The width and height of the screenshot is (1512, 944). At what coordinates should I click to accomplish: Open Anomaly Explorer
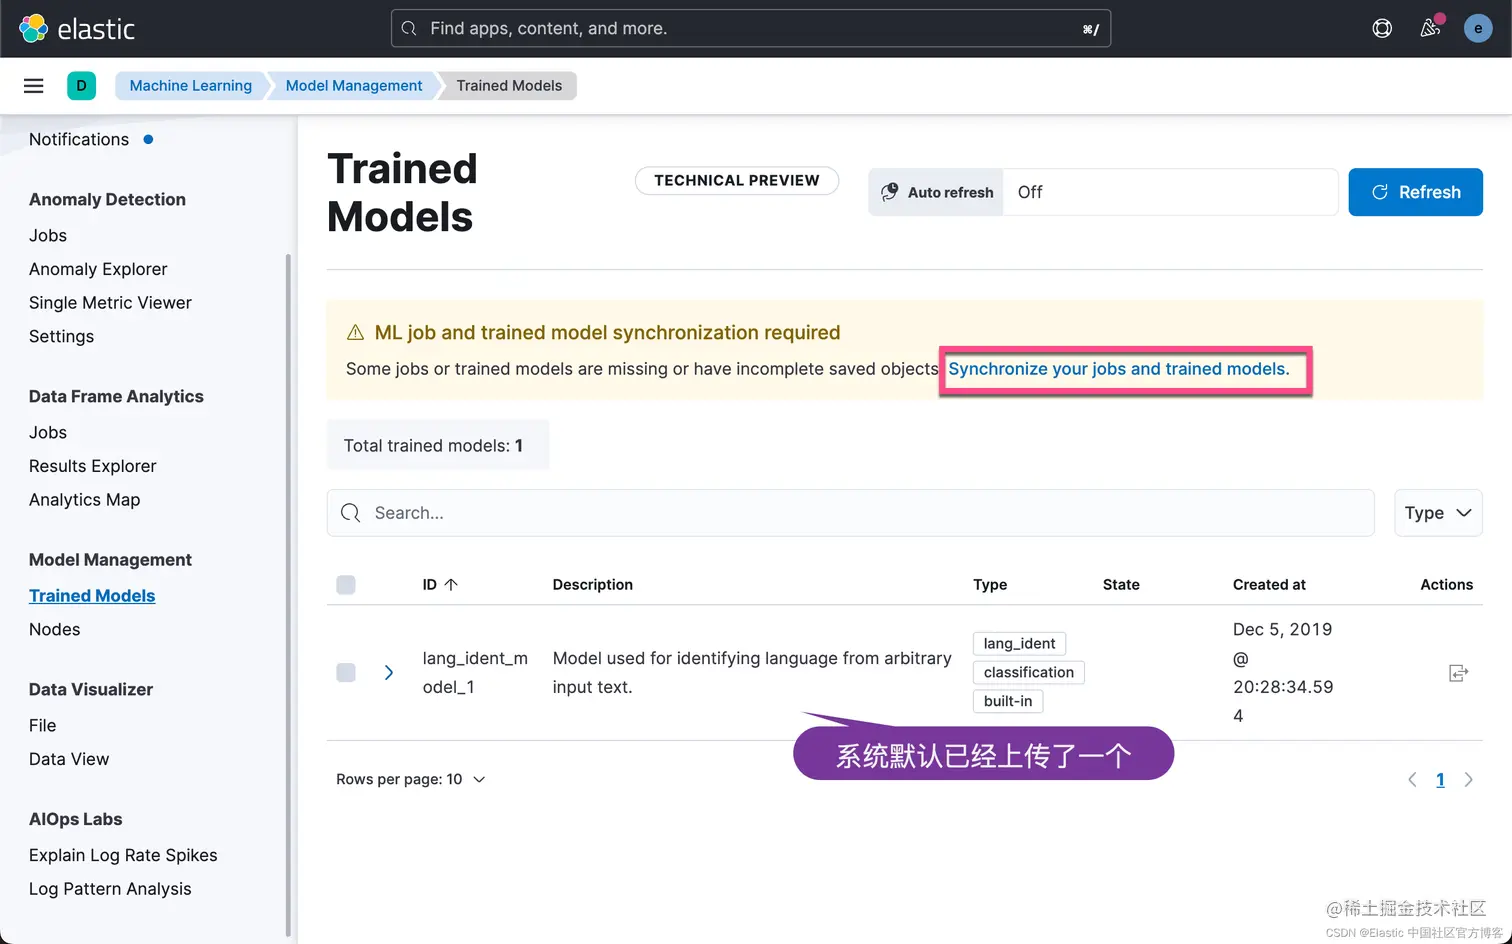point(98,269)
